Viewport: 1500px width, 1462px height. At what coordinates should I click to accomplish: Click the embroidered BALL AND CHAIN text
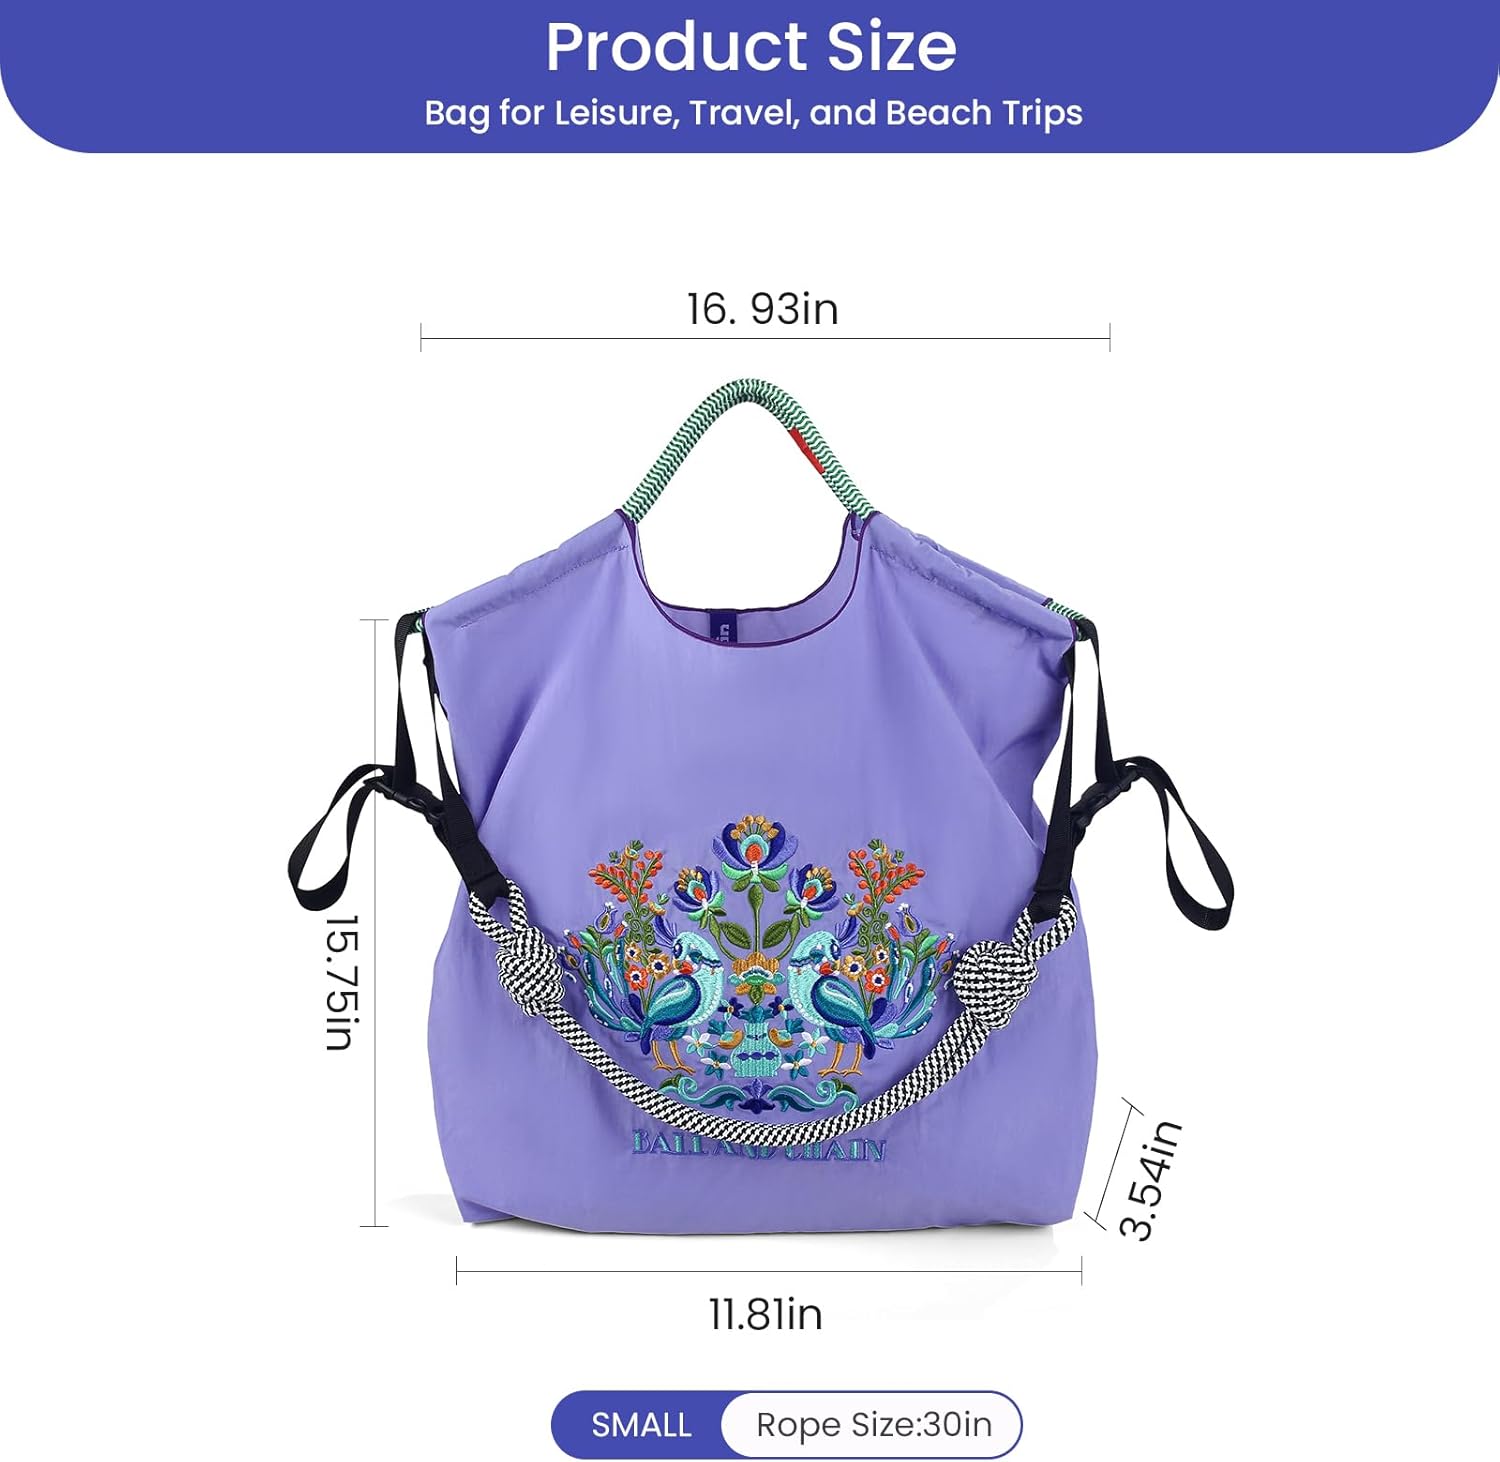[758, 1146]
